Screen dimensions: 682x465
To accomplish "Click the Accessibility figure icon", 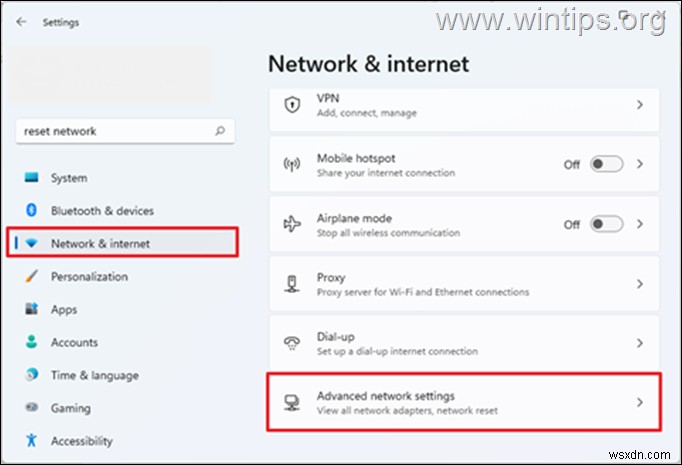I will pyautogui.click(x=31, y=441).
